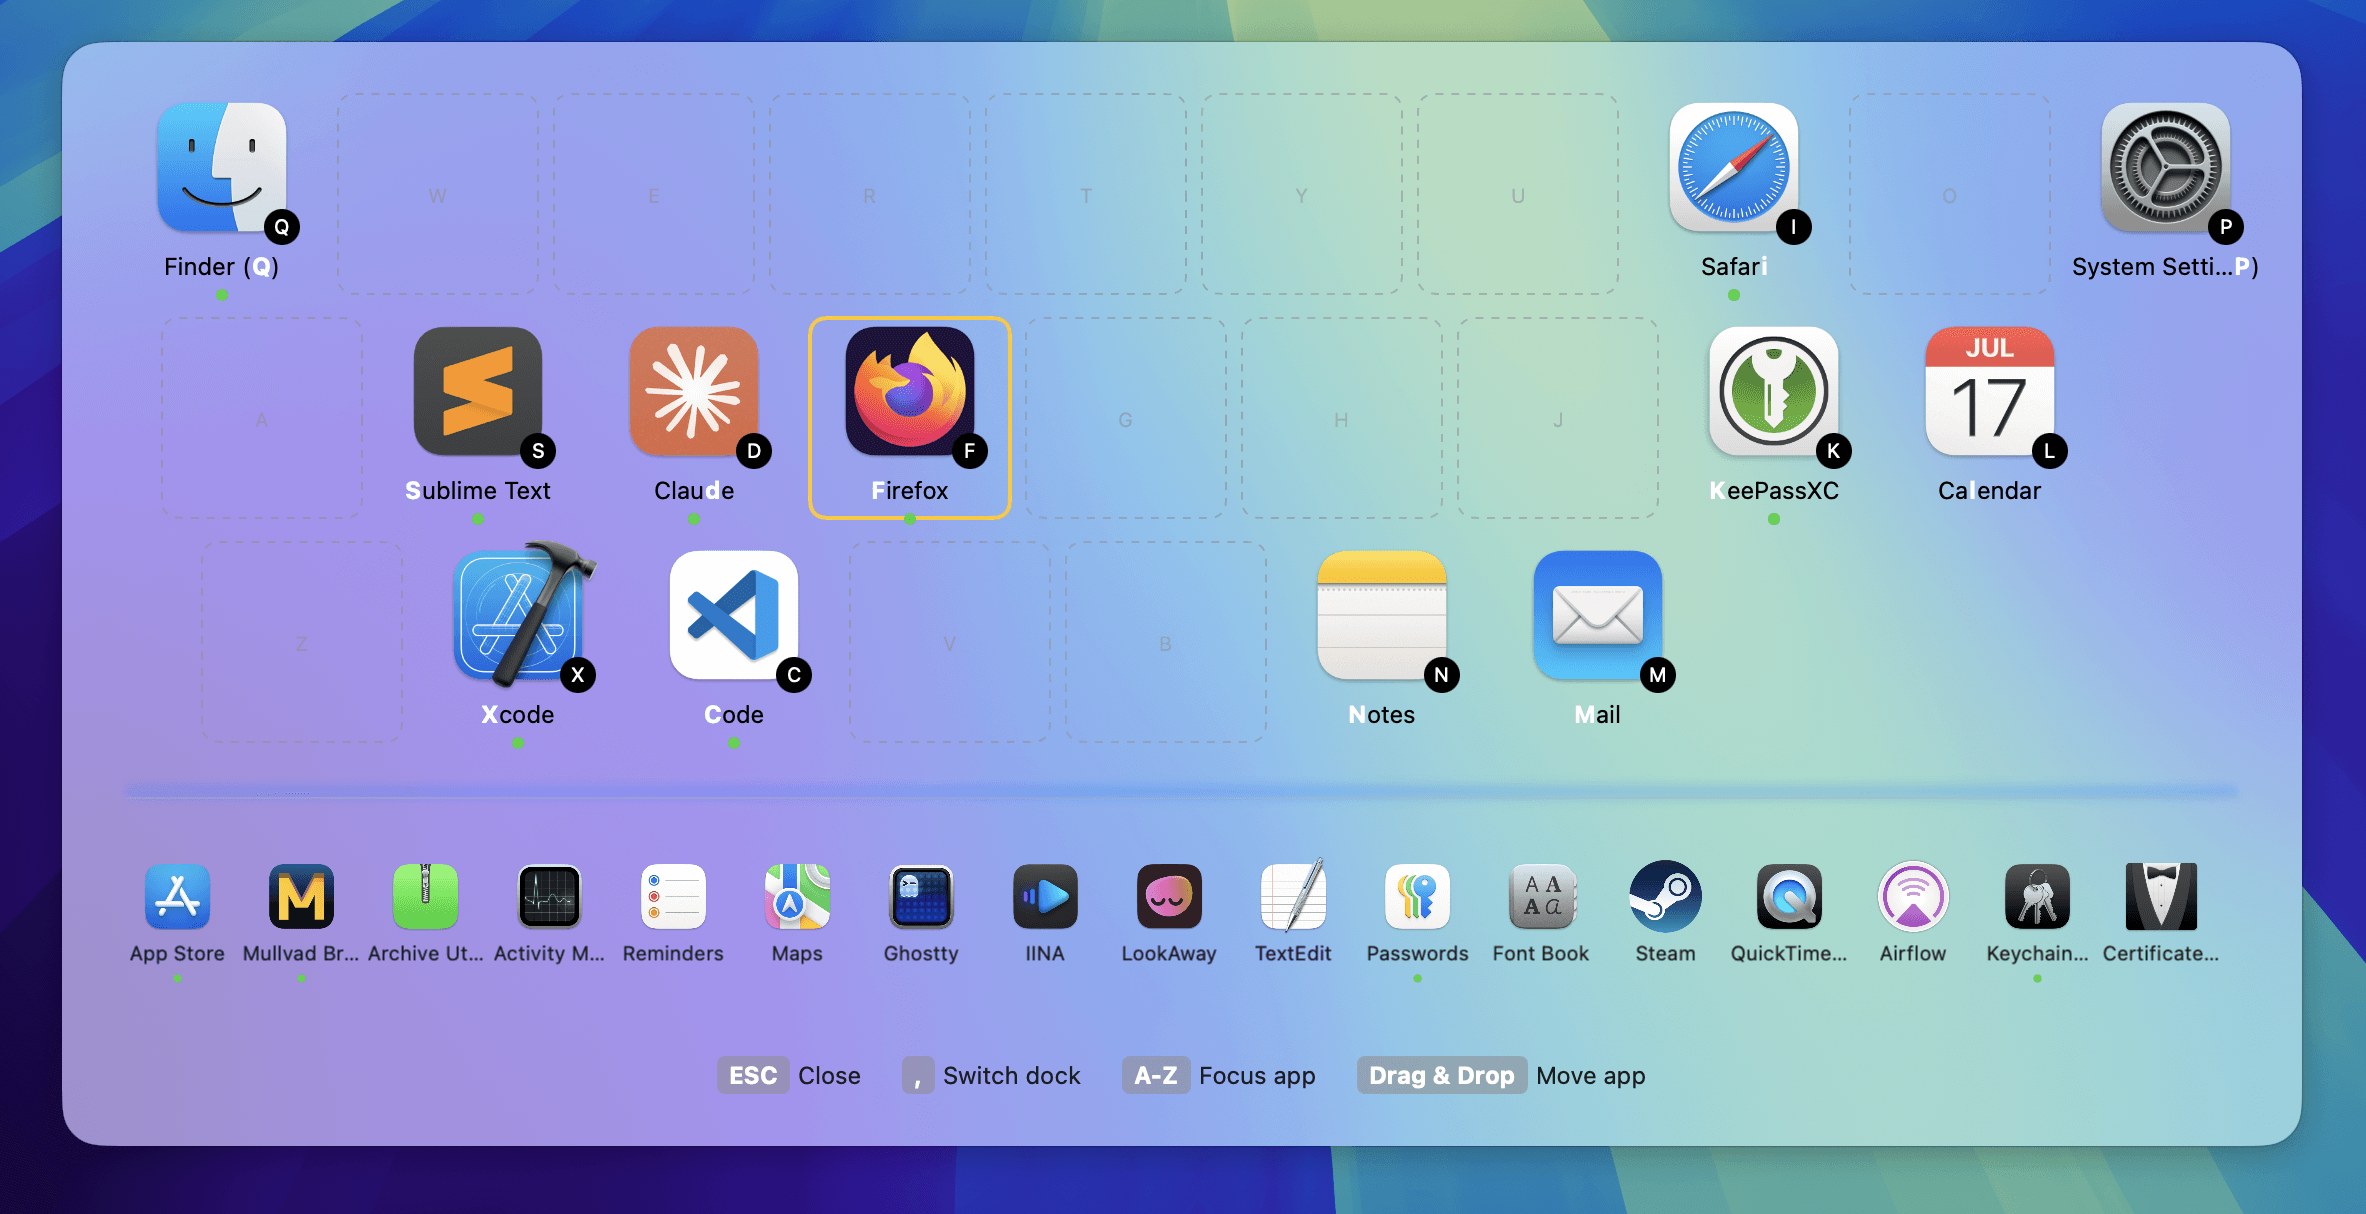
Task: Select the empty E key slot
Action: pyautogui.click(x=654, y=194)
